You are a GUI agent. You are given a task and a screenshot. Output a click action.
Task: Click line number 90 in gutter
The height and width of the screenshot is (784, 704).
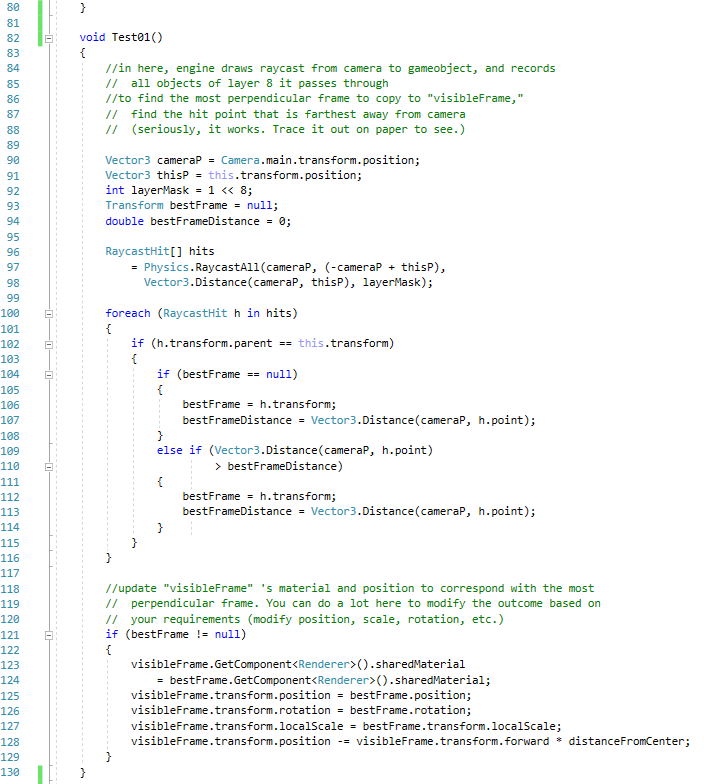pos(13,160)
